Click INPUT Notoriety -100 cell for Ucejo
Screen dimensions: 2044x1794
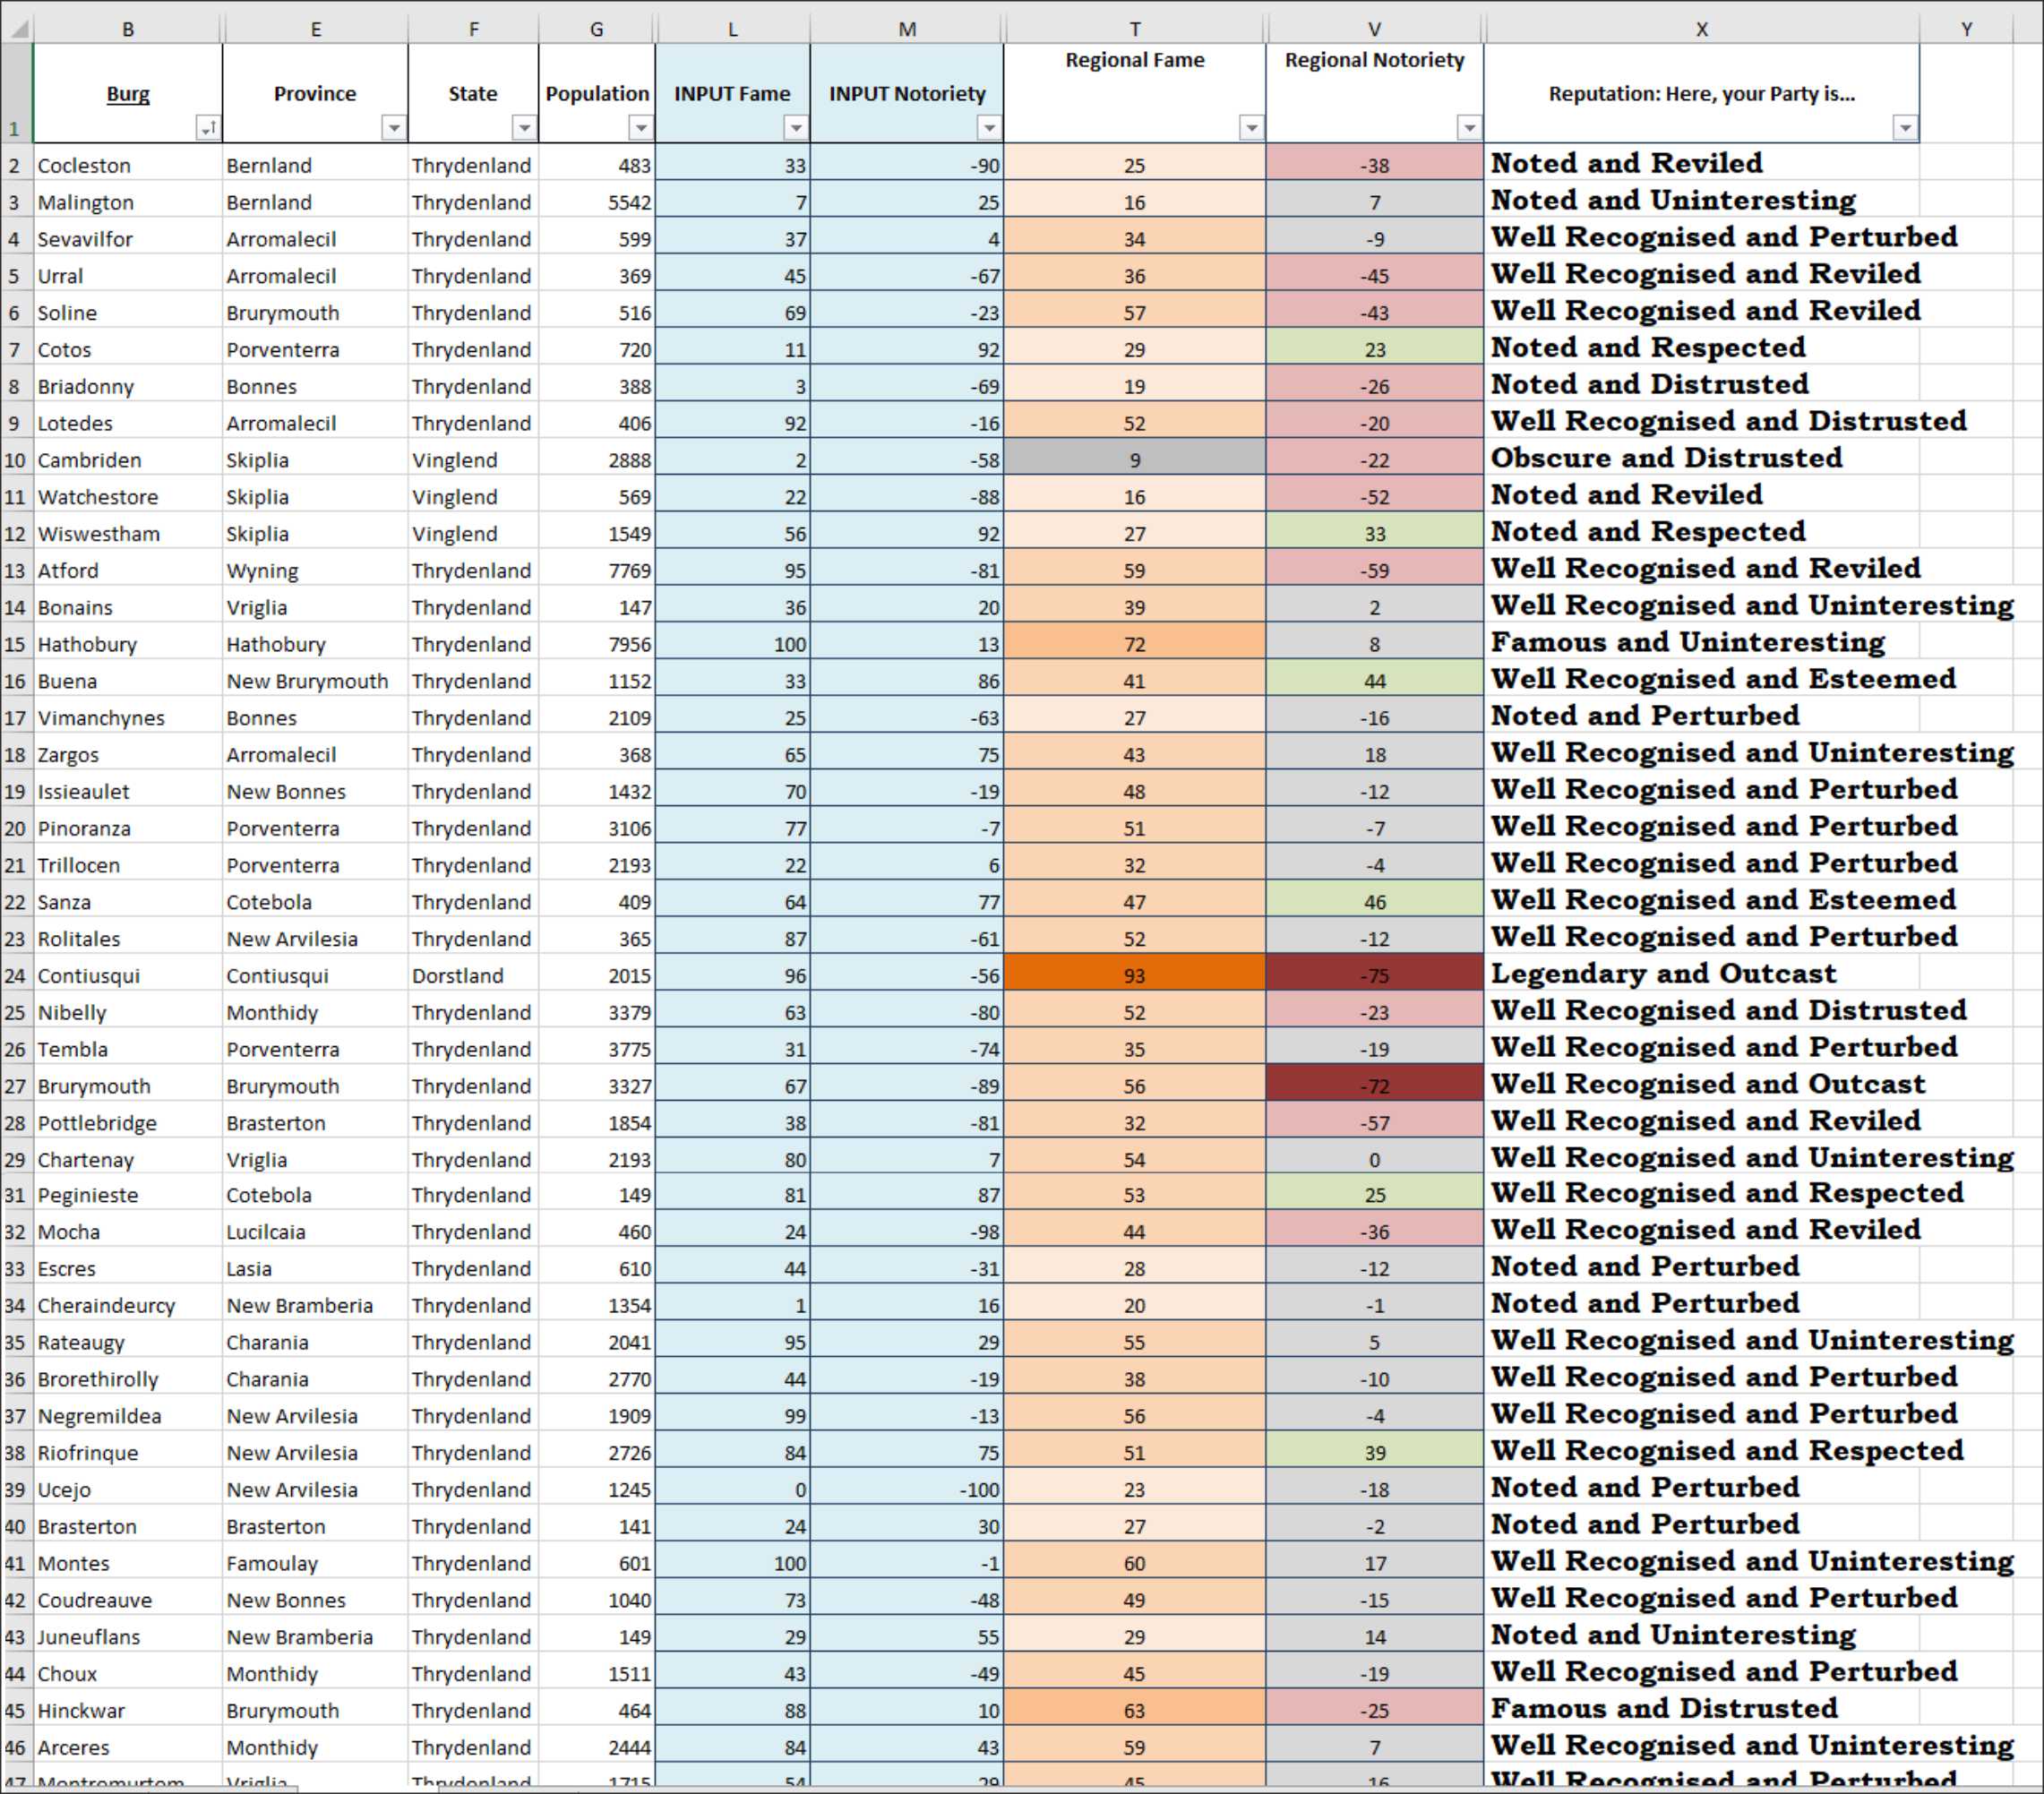click(907, 1490)
